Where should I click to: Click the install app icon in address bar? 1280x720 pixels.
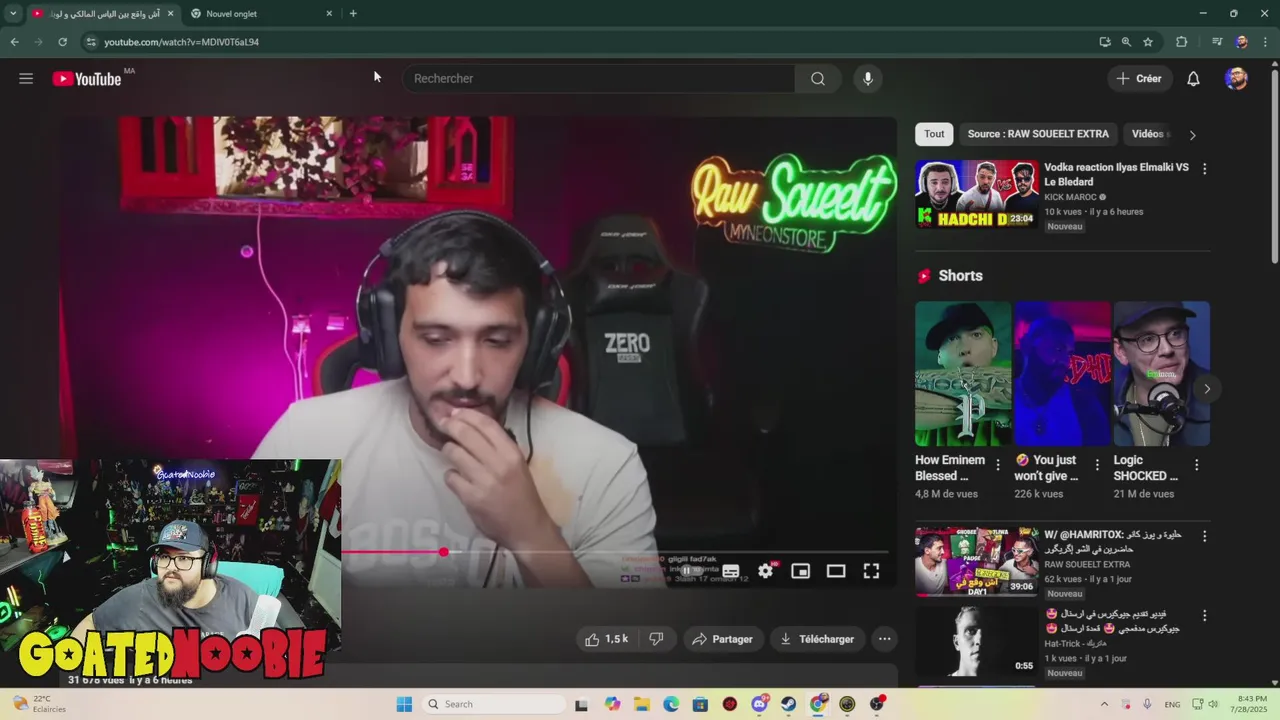(1104, 42)
